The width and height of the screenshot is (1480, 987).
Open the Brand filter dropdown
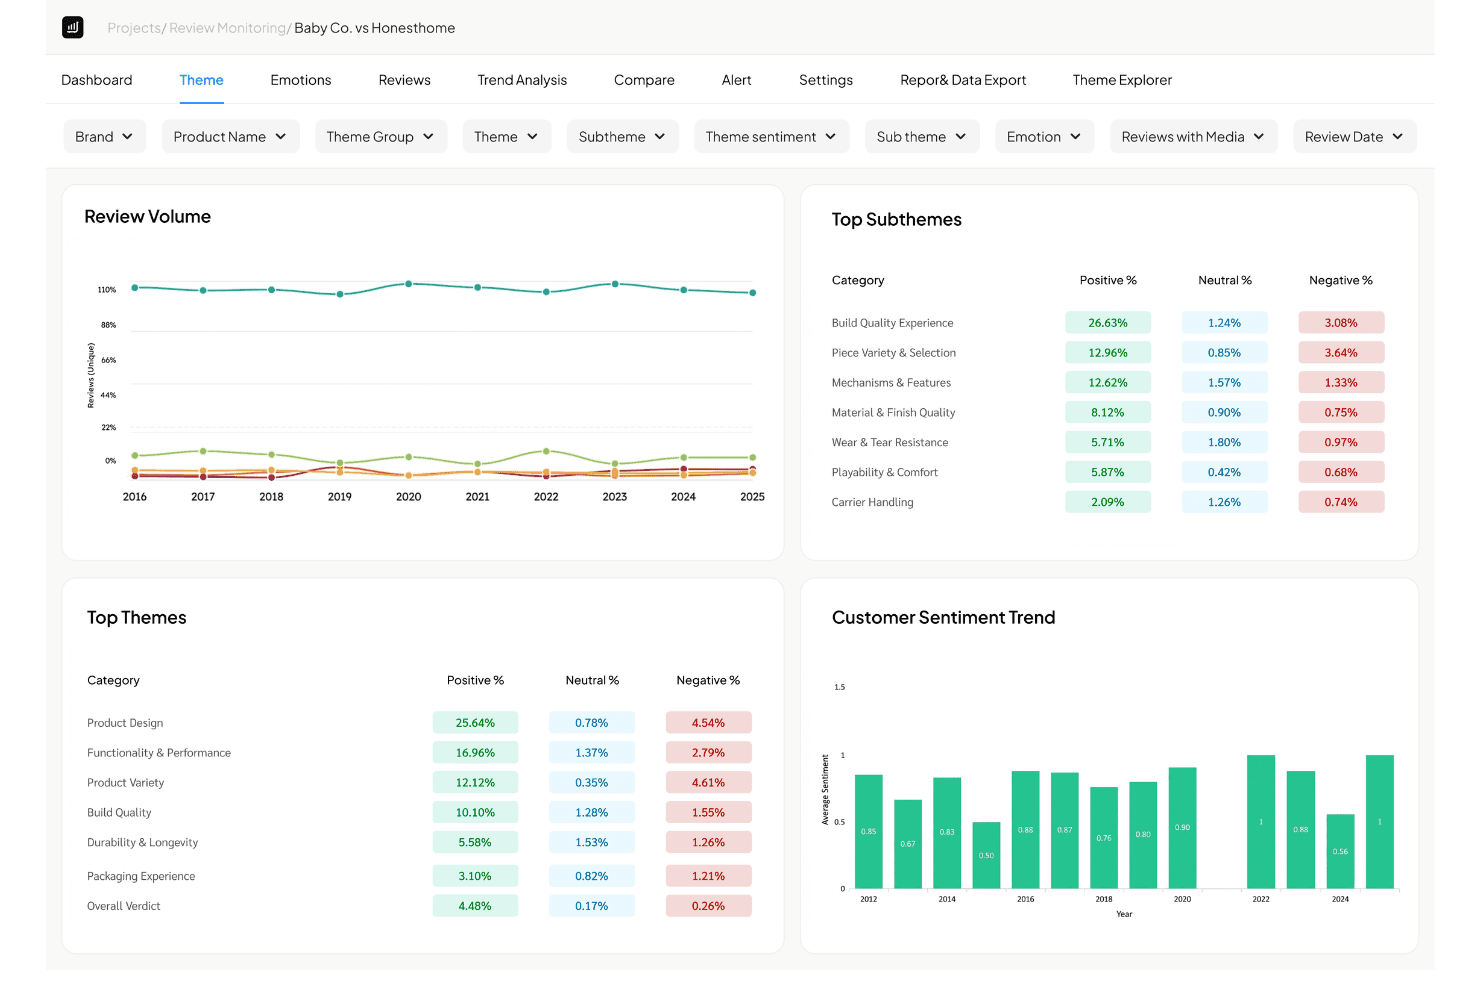104,137
